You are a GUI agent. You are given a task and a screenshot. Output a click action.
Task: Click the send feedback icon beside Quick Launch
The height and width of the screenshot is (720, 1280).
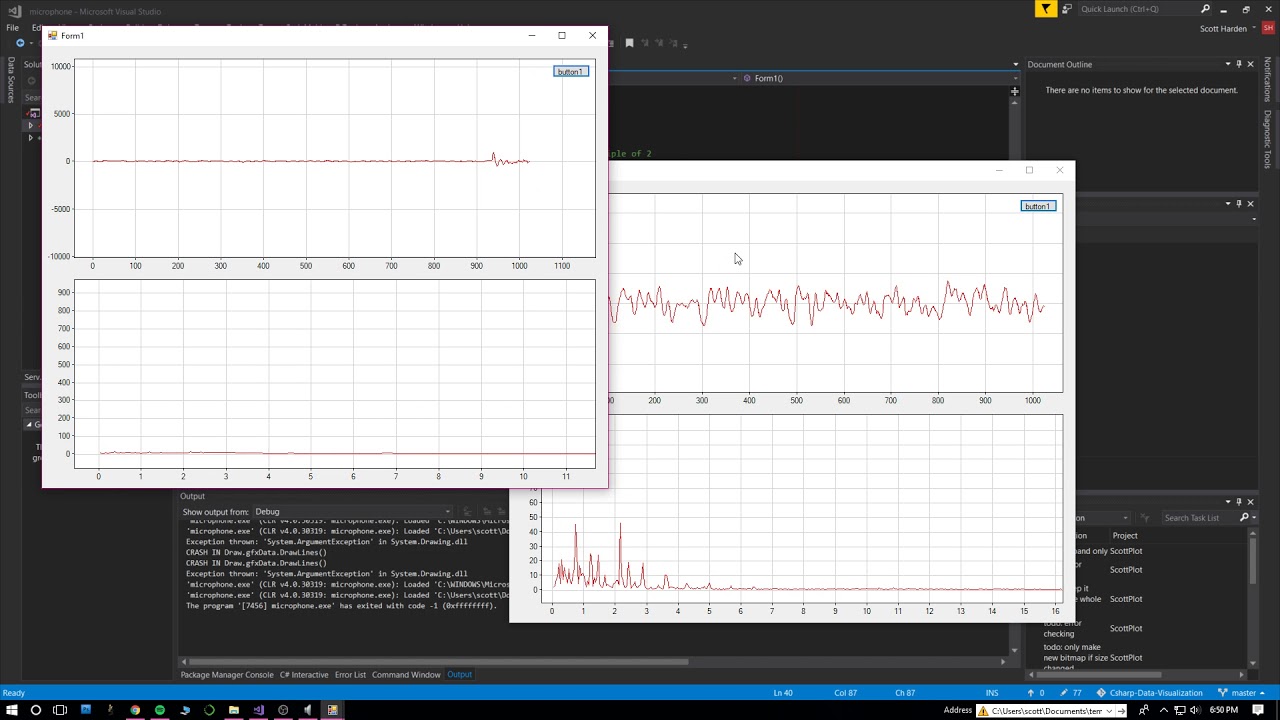[x=1067, y=9]
